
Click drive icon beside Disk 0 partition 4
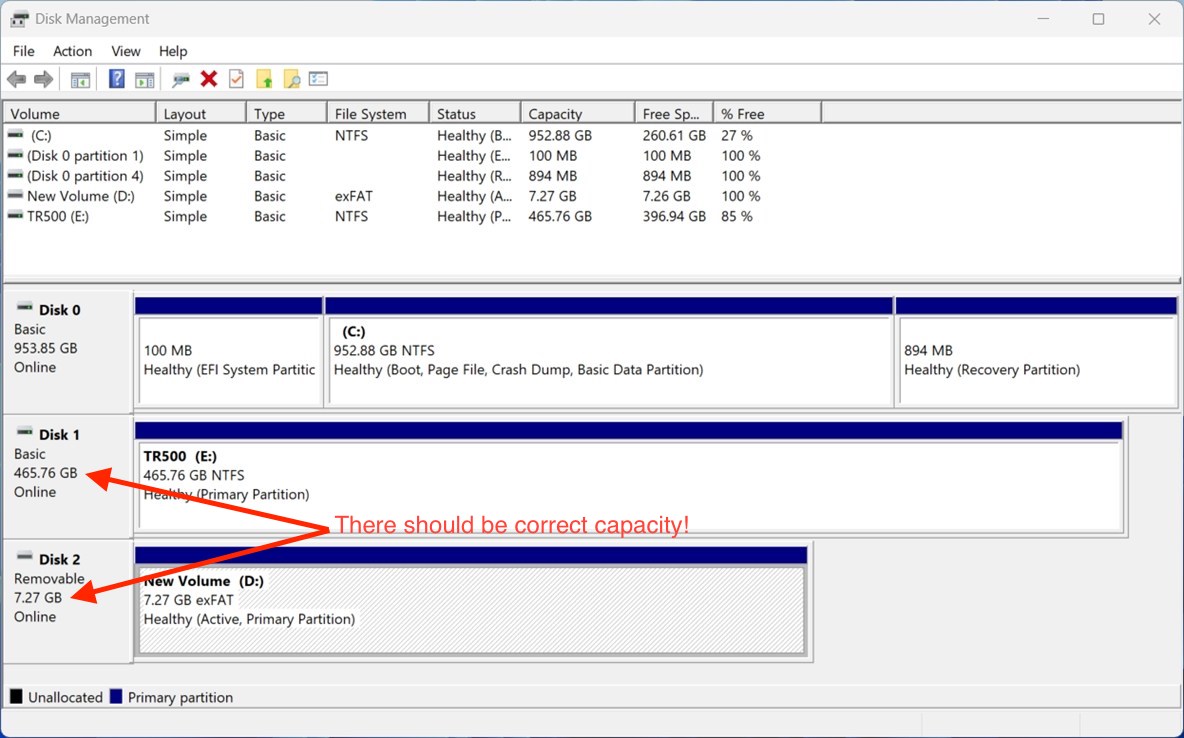coord(15,175)
